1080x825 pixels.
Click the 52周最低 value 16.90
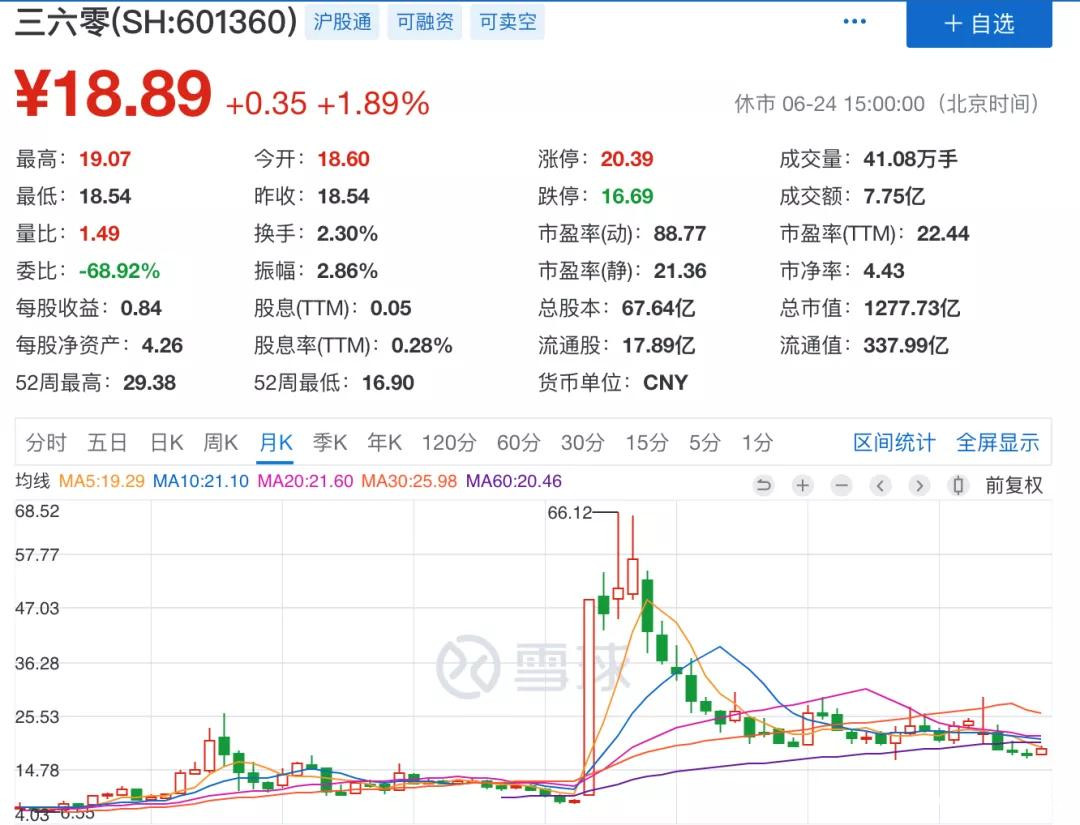point(388,382)
